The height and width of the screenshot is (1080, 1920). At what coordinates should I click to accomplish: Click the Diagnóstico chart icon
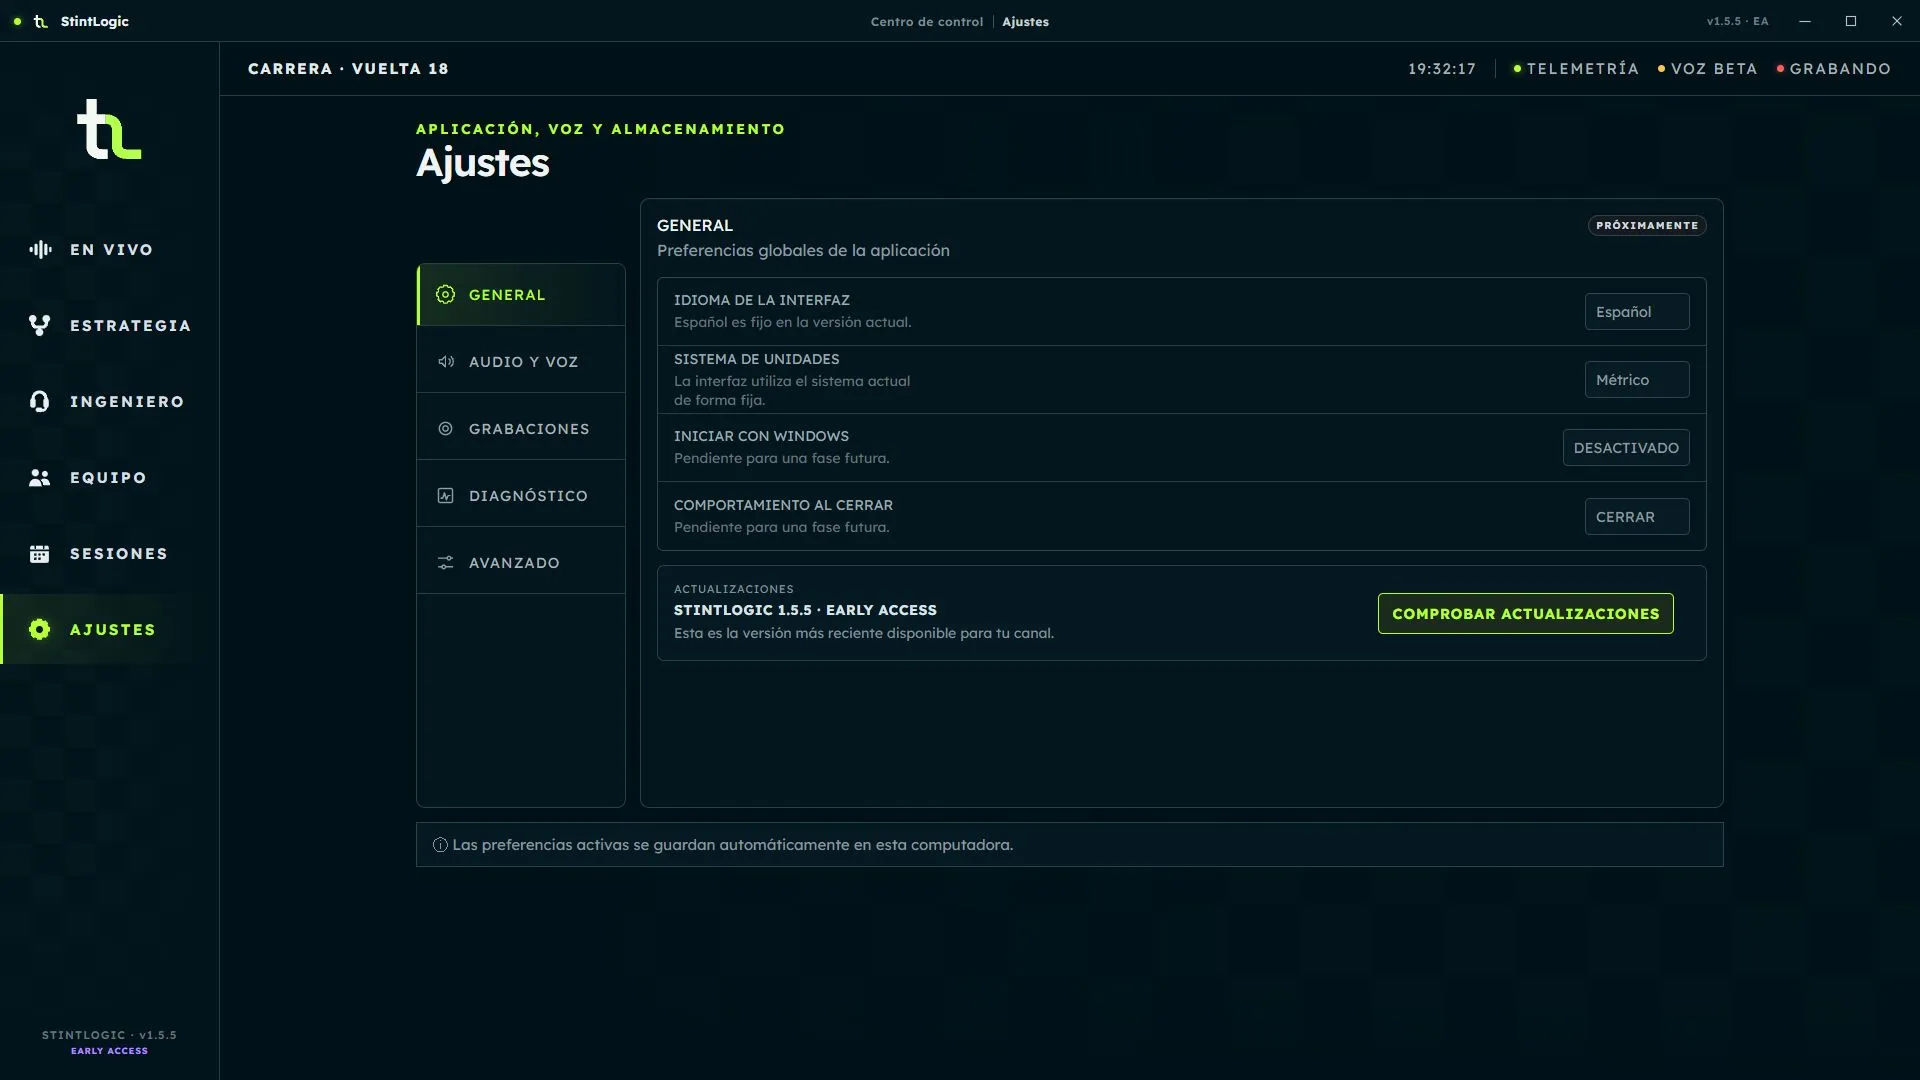click(x=446, y=496)
